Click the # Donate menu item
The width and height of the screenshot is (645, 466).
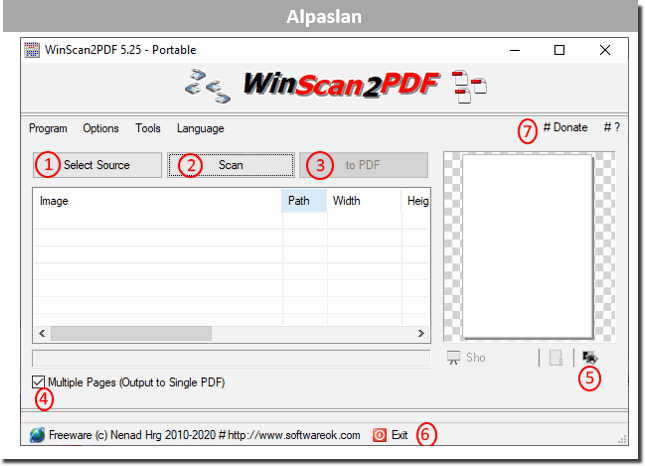565,128
